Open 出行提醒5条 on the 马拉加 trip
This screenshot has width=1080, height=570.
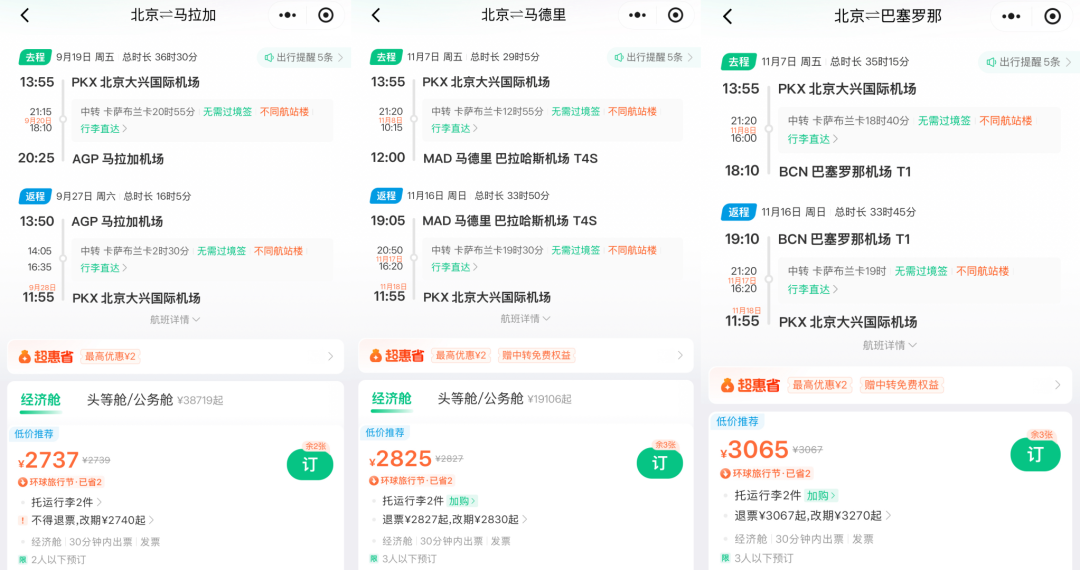point(304,58)
